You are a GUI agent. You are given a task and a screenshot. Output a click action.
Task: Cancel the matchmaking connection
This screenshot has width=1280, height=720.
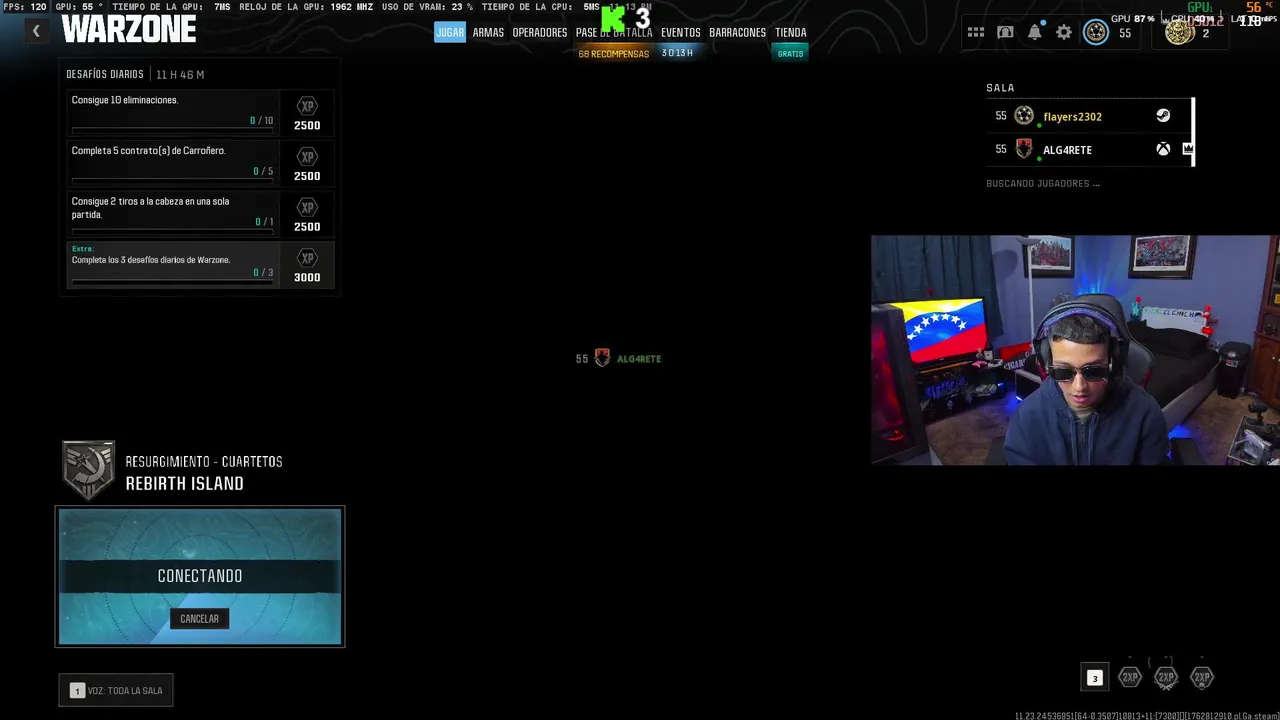[199, 619]
